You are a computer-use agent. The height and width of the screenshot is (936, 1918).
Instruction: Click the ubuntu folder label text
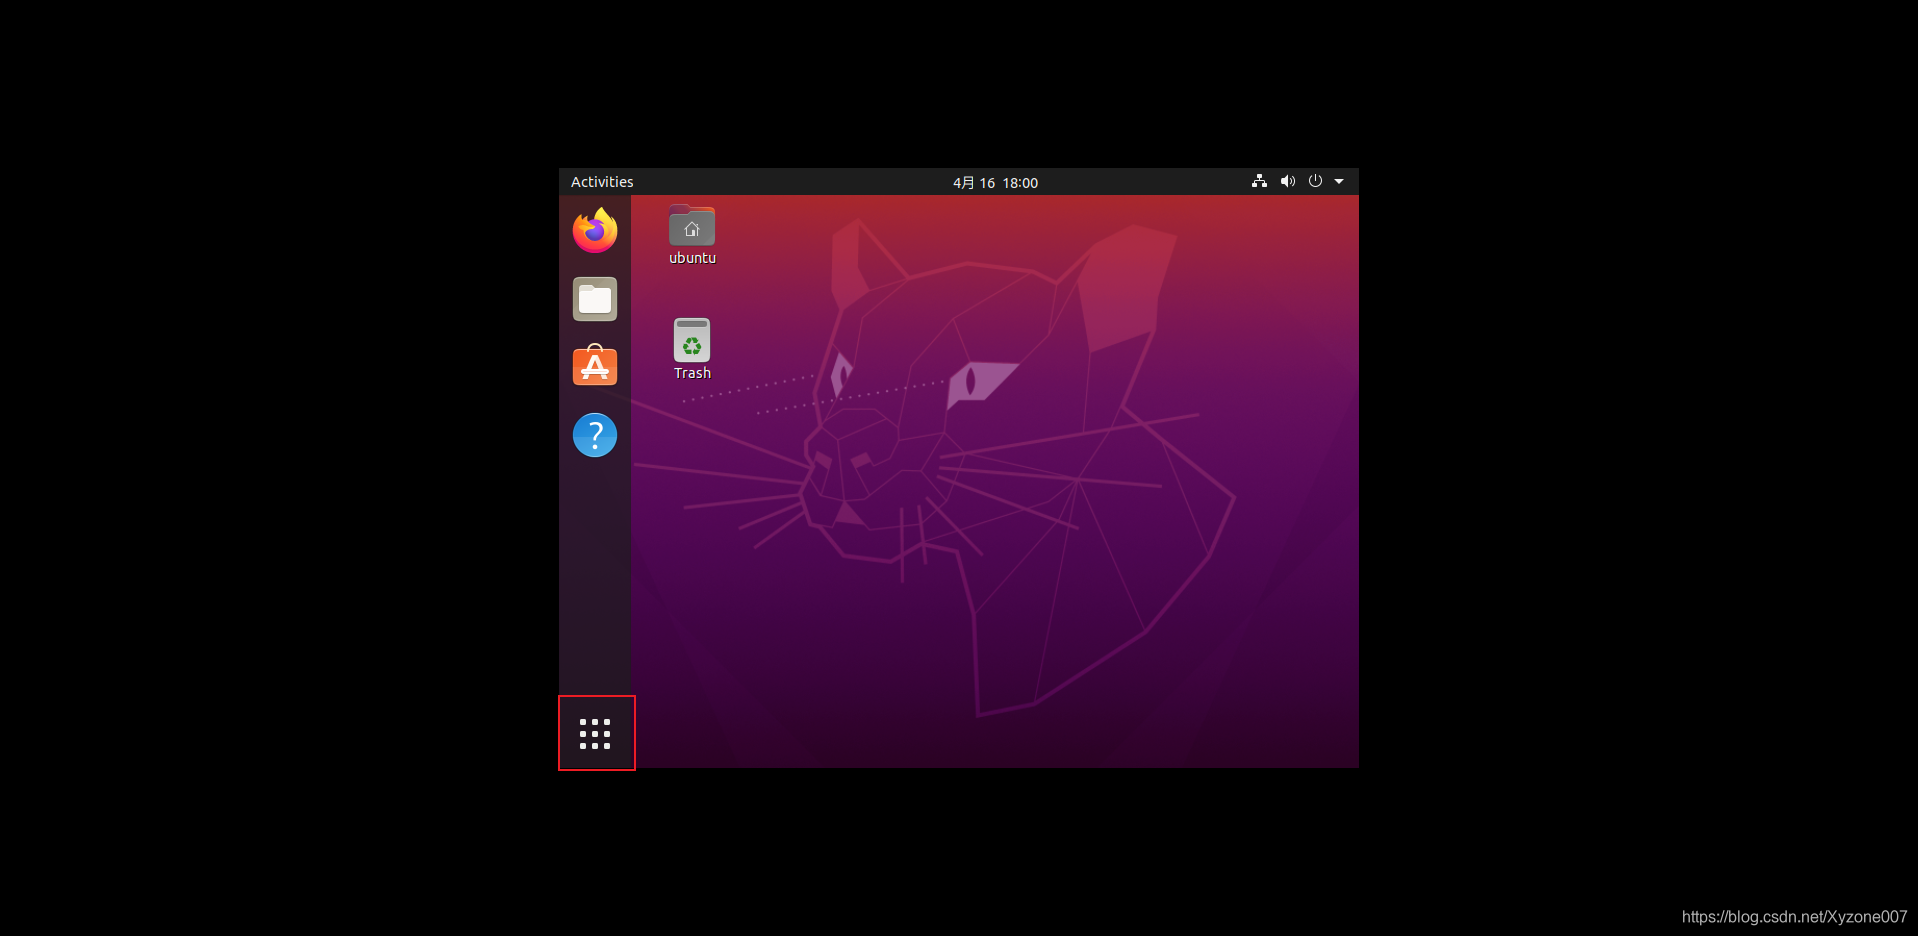pos(692,258)
